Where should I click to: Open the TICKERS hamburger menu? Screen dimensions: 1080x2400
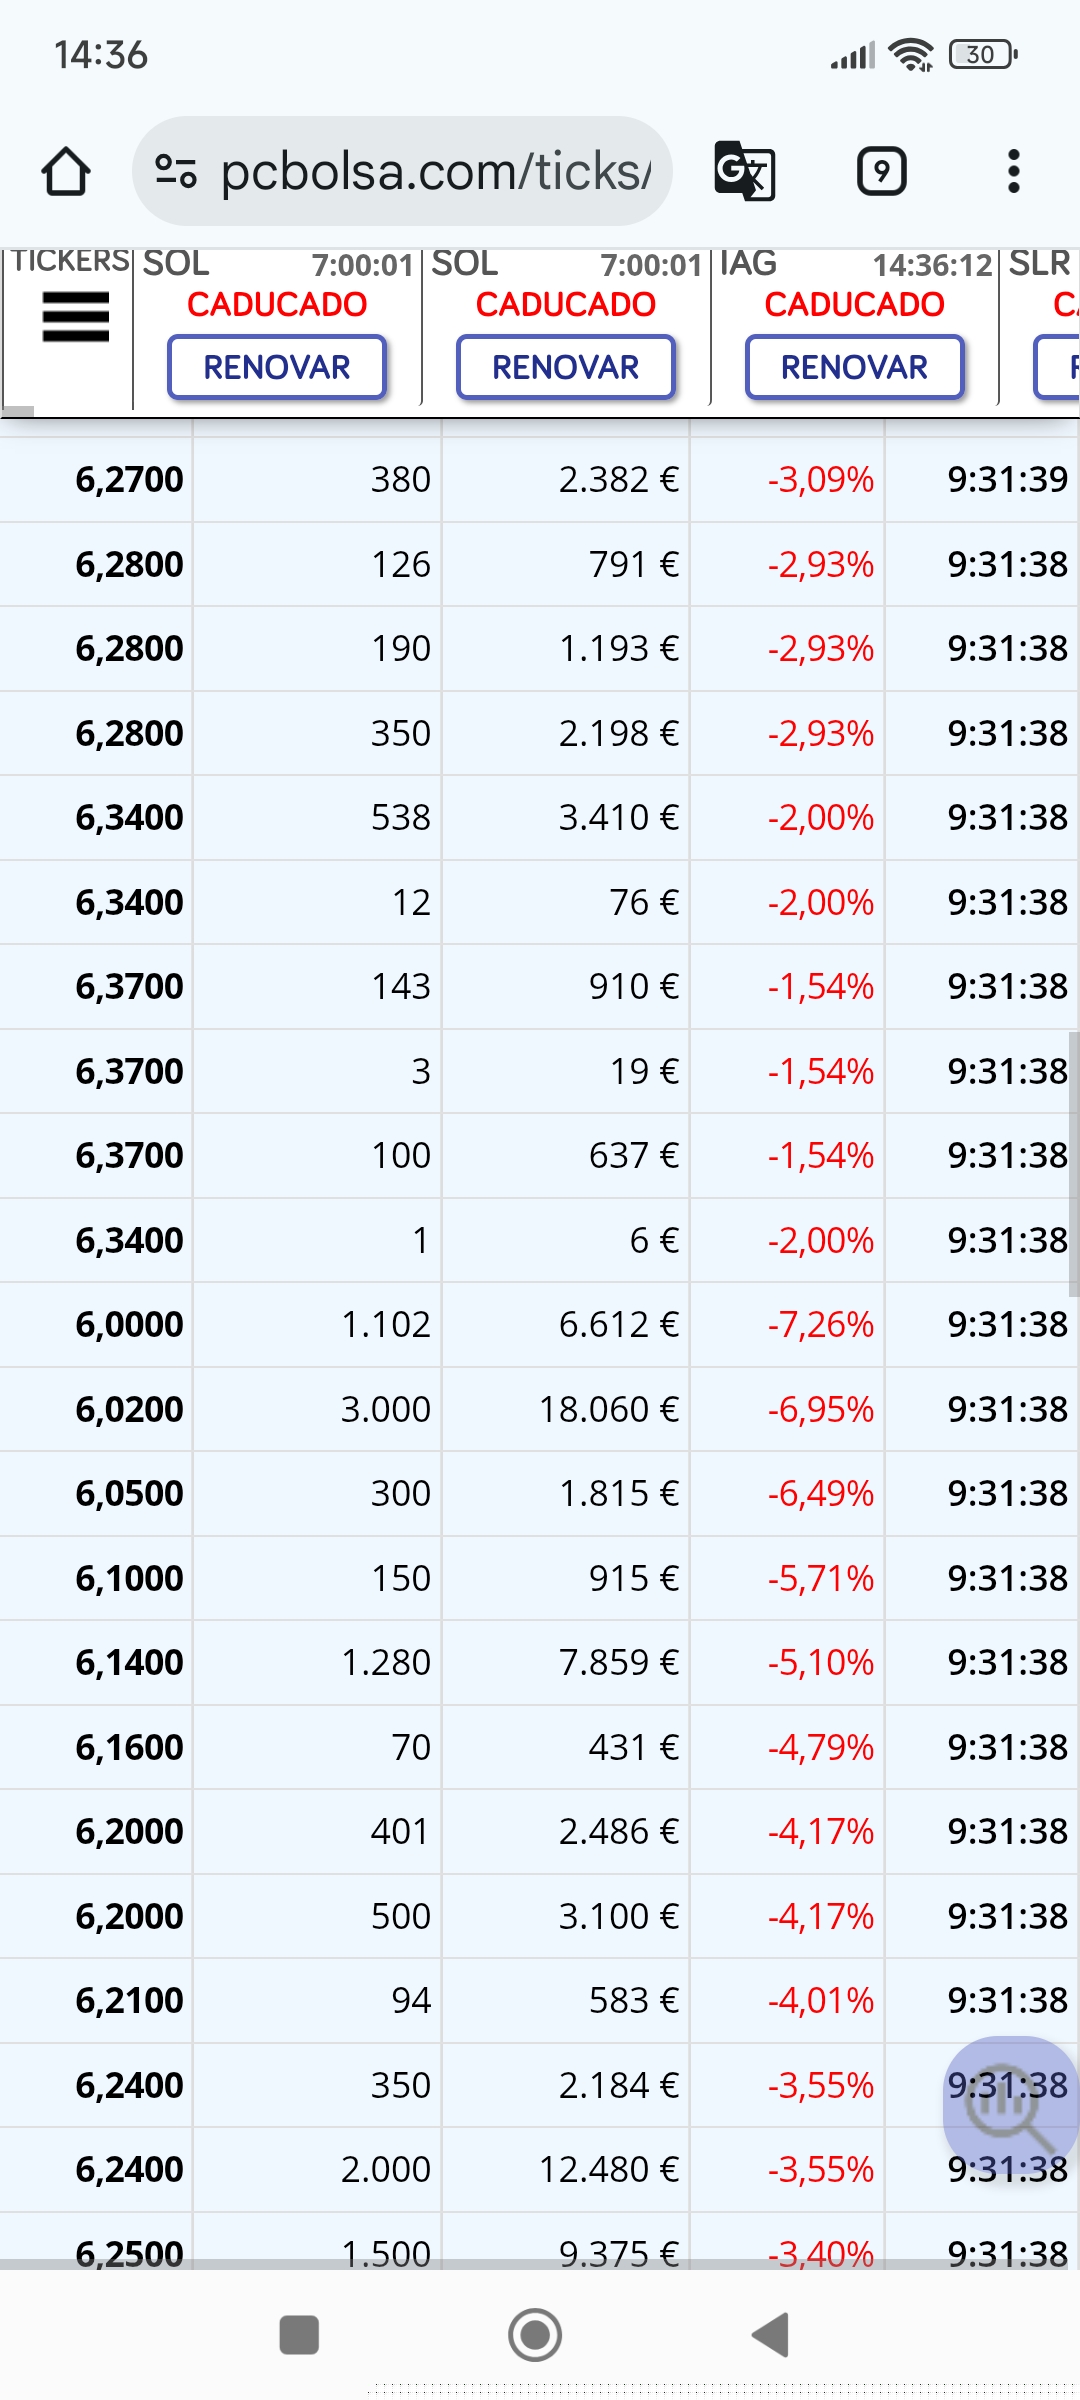75,317
